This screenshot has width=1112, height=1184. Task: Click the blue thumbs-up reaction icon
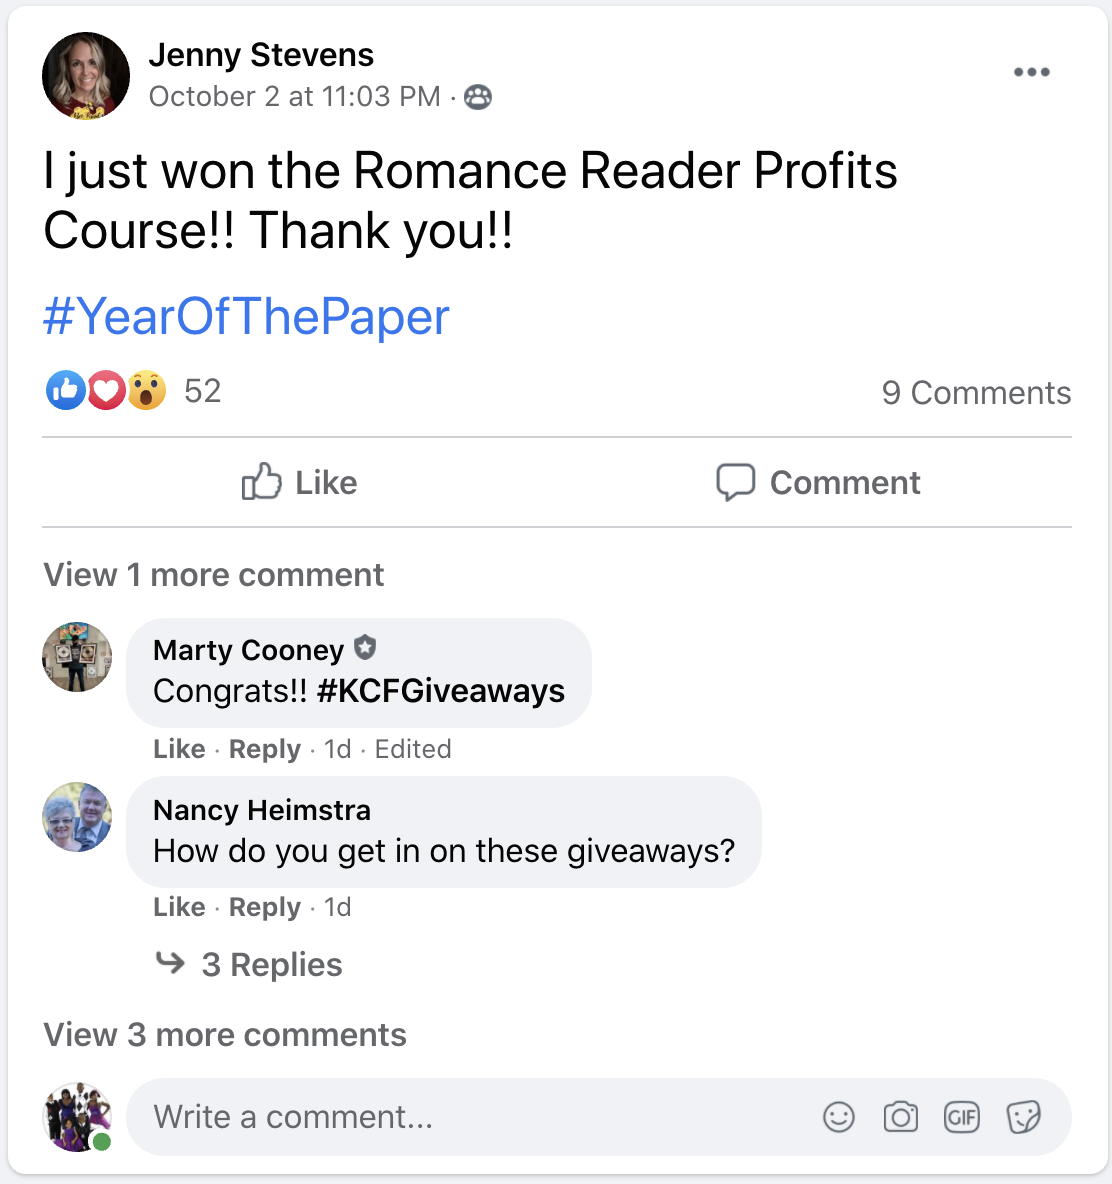tap(66, 390)
